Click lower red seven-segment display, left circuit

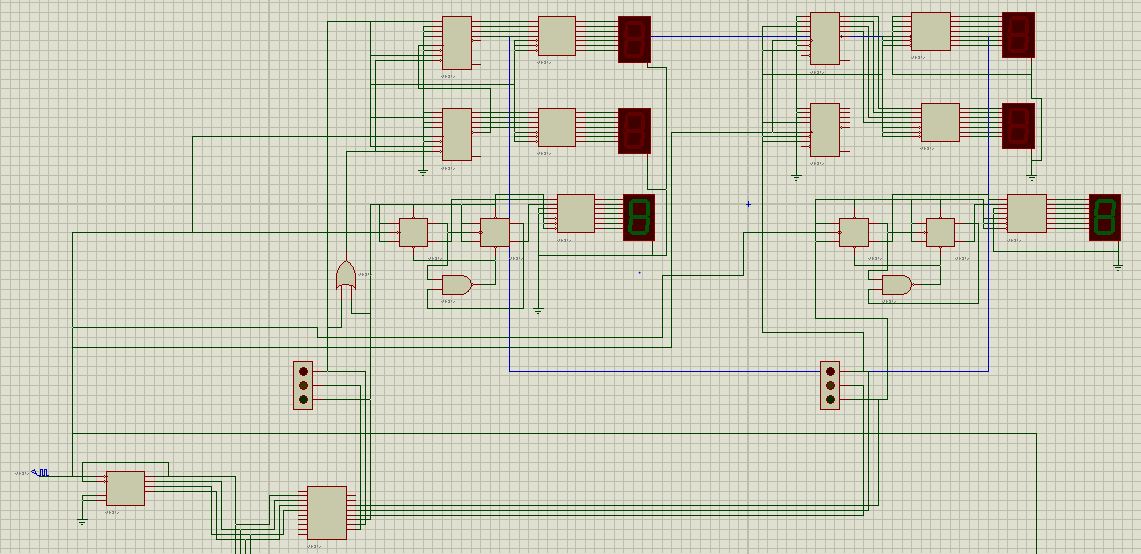coord(635,131)
